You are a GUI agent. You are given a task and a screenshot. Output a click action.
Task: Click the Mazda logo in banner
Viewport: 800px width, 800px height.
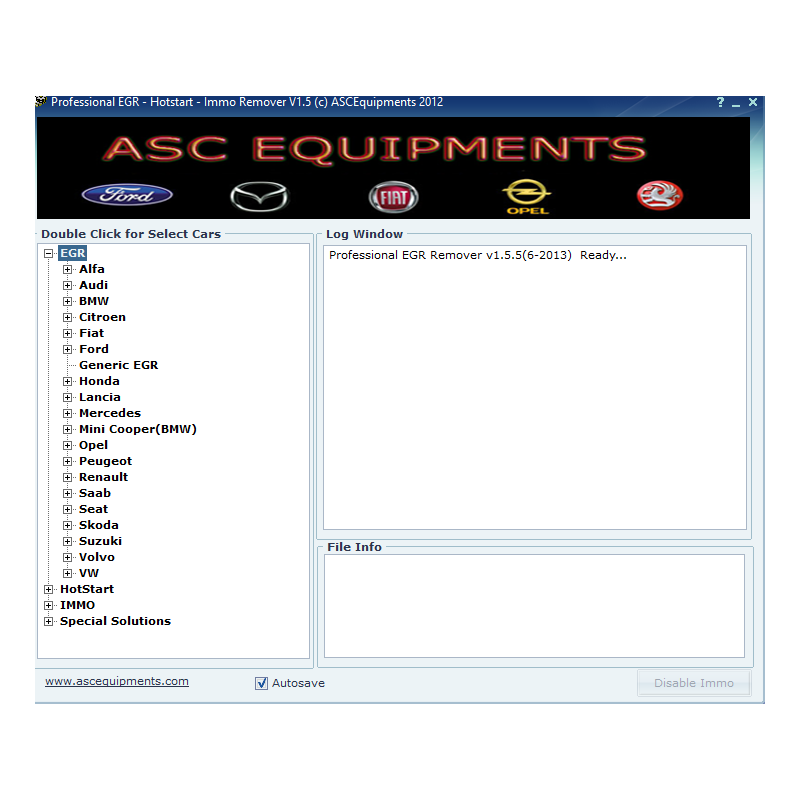(259, 196)
